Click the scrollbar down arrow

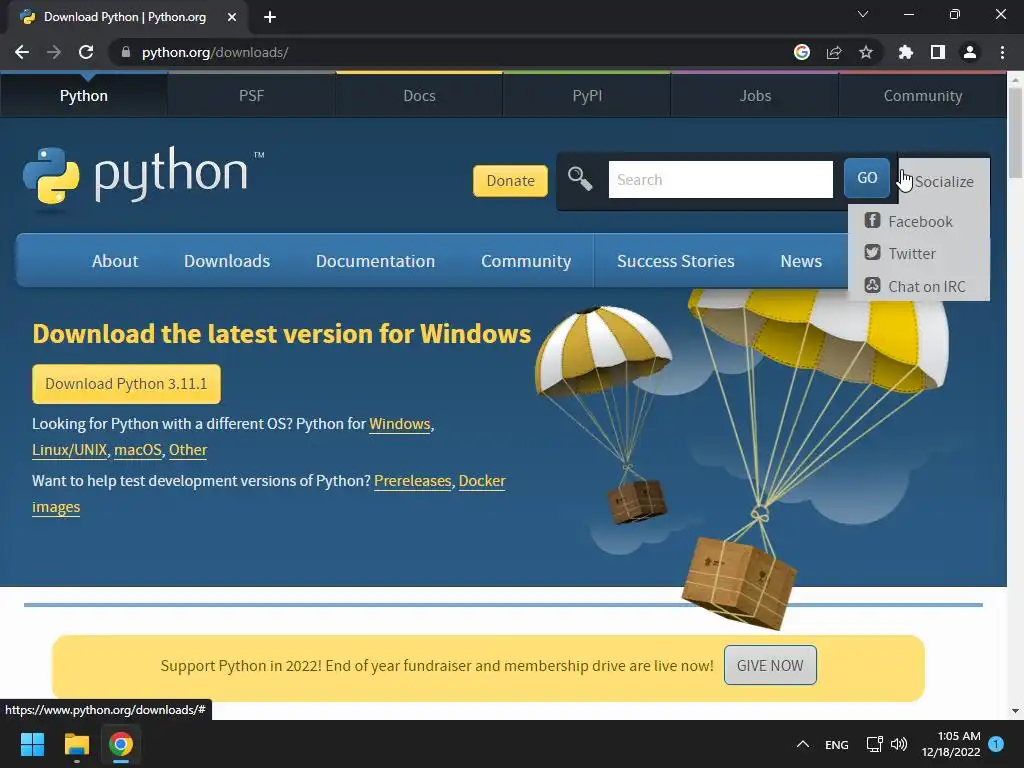[1015, 711]
